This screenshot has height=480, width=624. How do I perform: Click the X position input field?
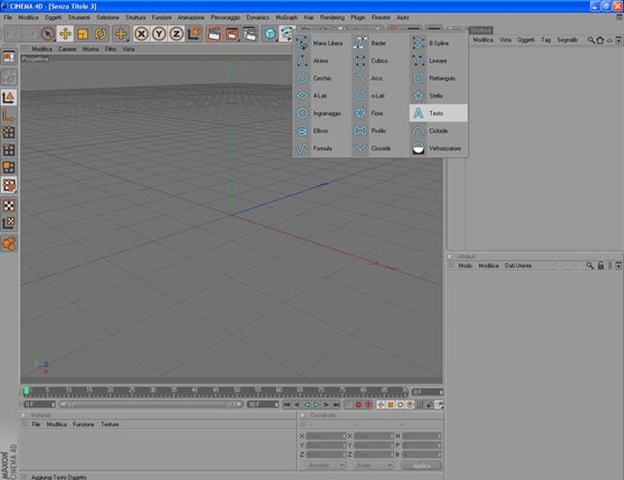(326, 436)
